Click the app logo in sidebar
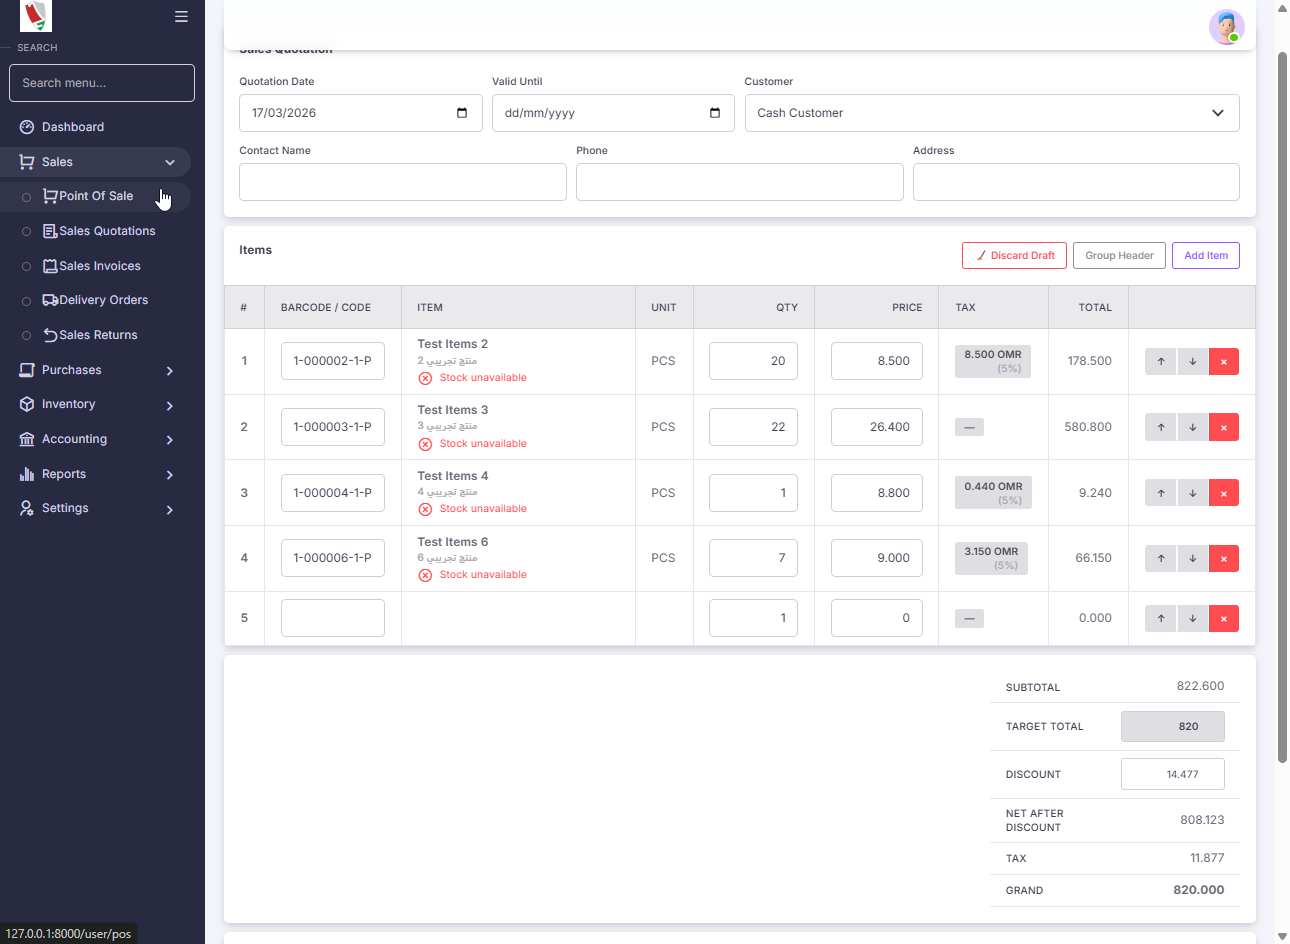The image size is (1290, 944). coord(36,16)
